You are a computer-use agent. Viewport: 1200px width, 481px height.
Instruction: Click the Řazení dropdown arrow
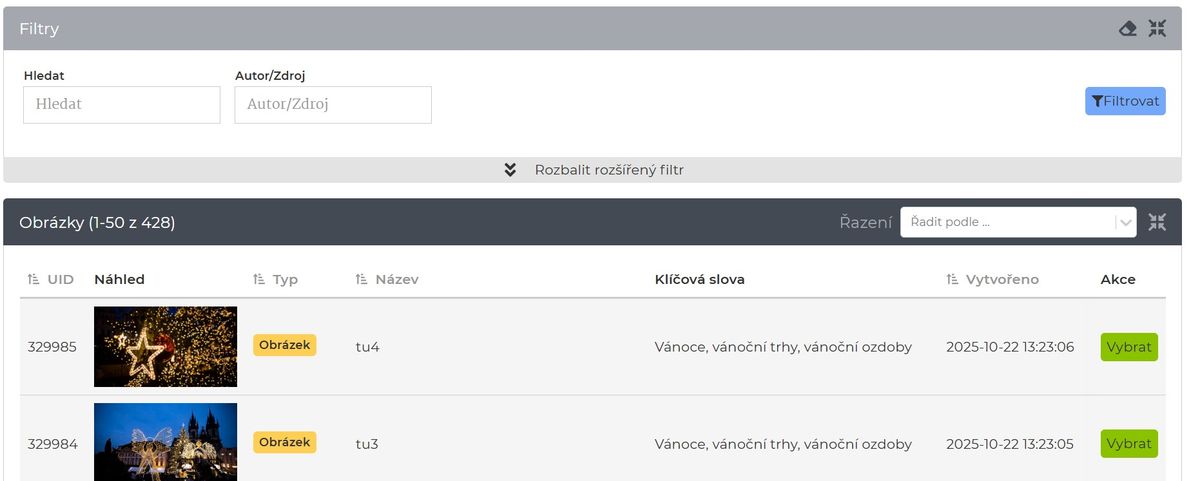click(x=1127, y=222)
